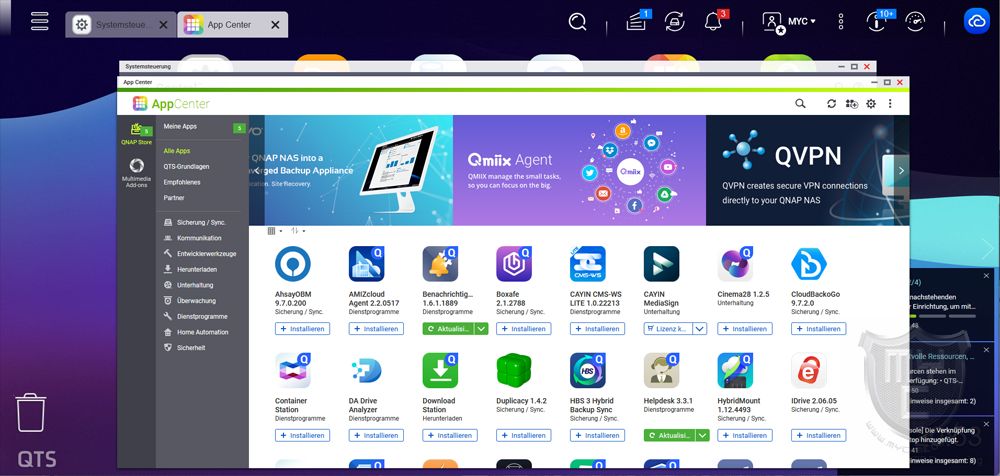1000x476 pixels.
Task: Advance banner carousel with right arrow
Action: click(x=901, y=170)
